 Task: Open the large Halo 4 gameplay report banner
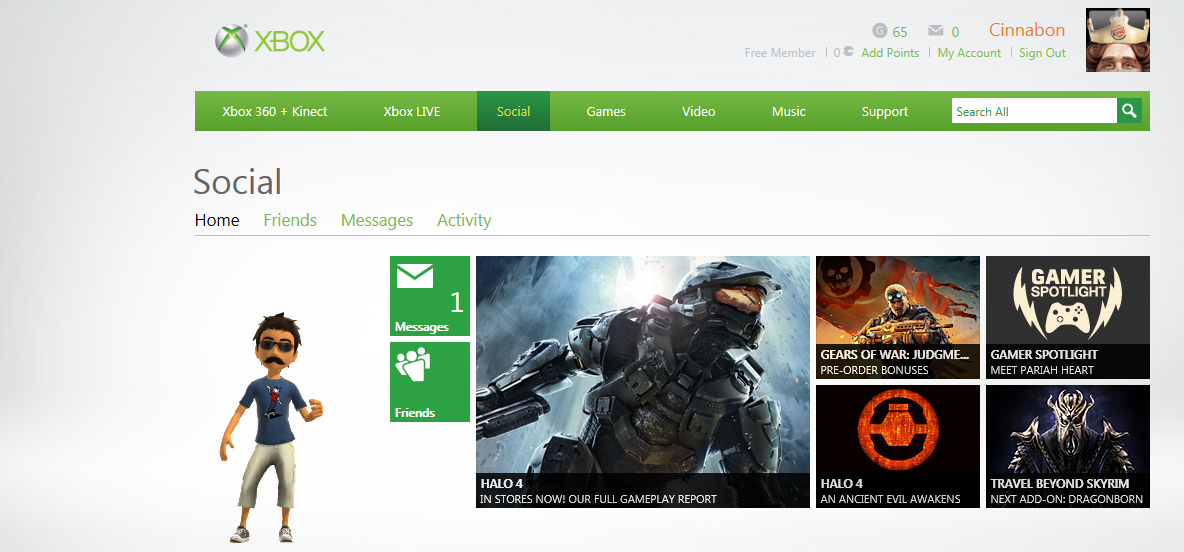click(643, 382)
